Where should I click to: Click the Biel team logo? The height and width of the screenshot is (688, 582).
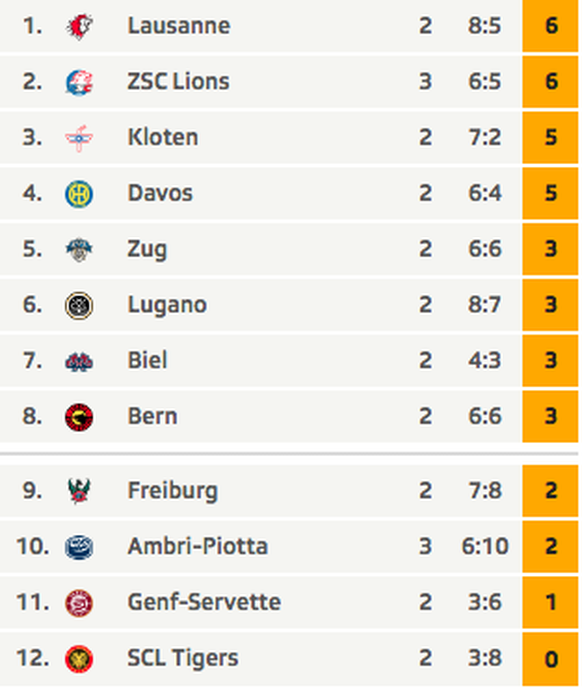pos(79,362)
